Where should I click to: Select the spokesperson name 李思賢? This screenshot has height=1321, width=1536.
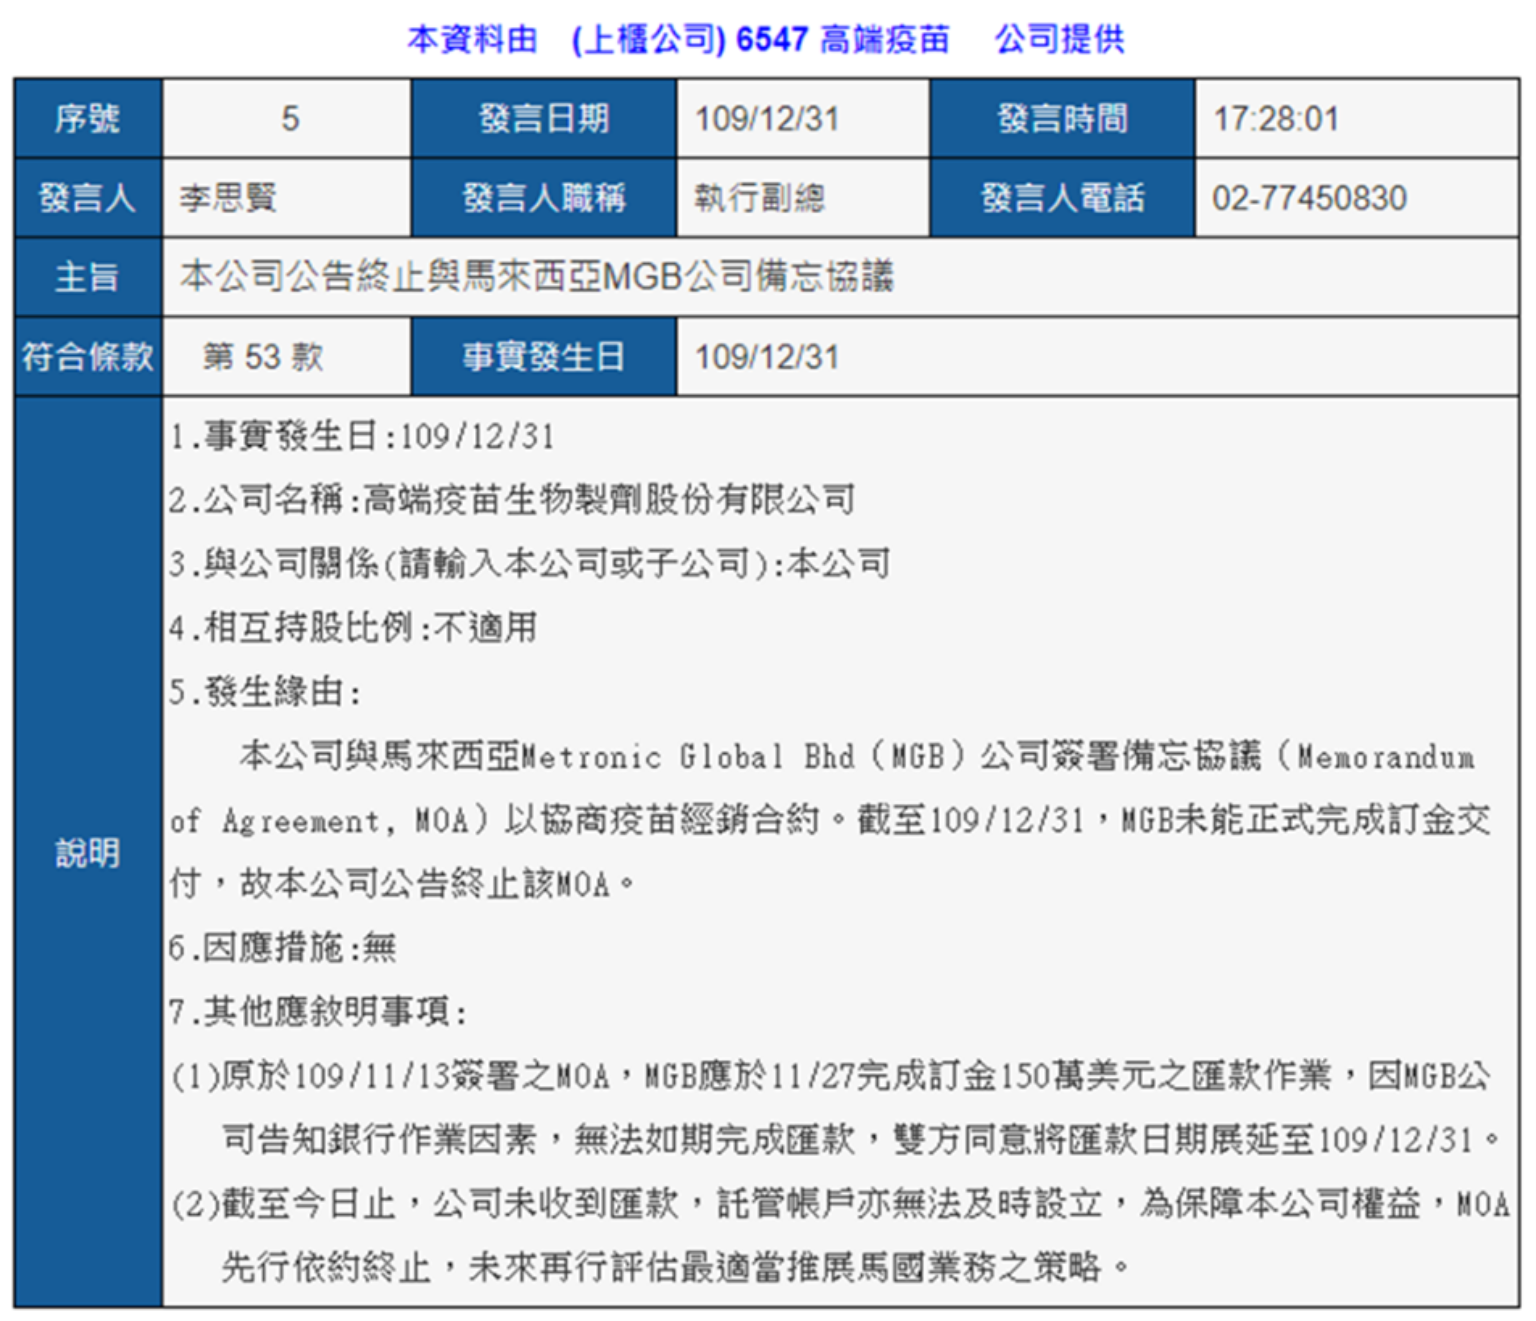pos(228,198)
